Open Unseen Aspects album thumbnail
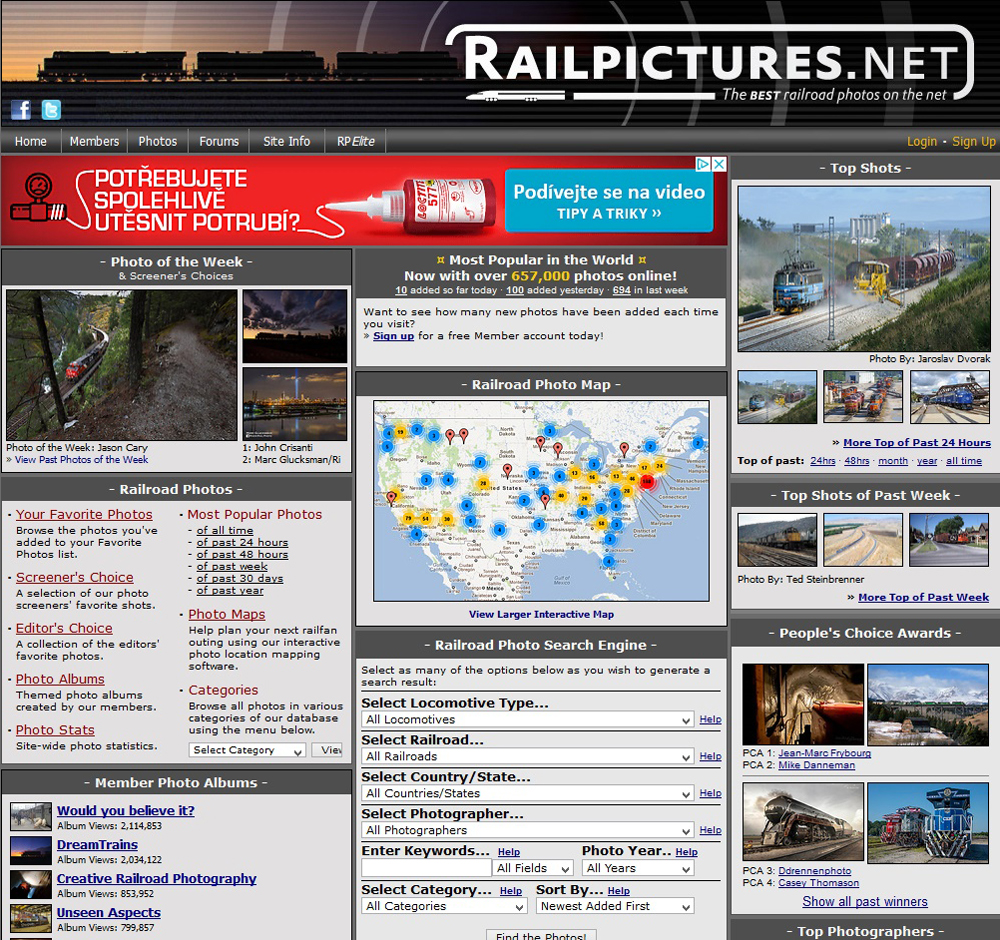Screen dimensions: 1000x940 (31, 918)
